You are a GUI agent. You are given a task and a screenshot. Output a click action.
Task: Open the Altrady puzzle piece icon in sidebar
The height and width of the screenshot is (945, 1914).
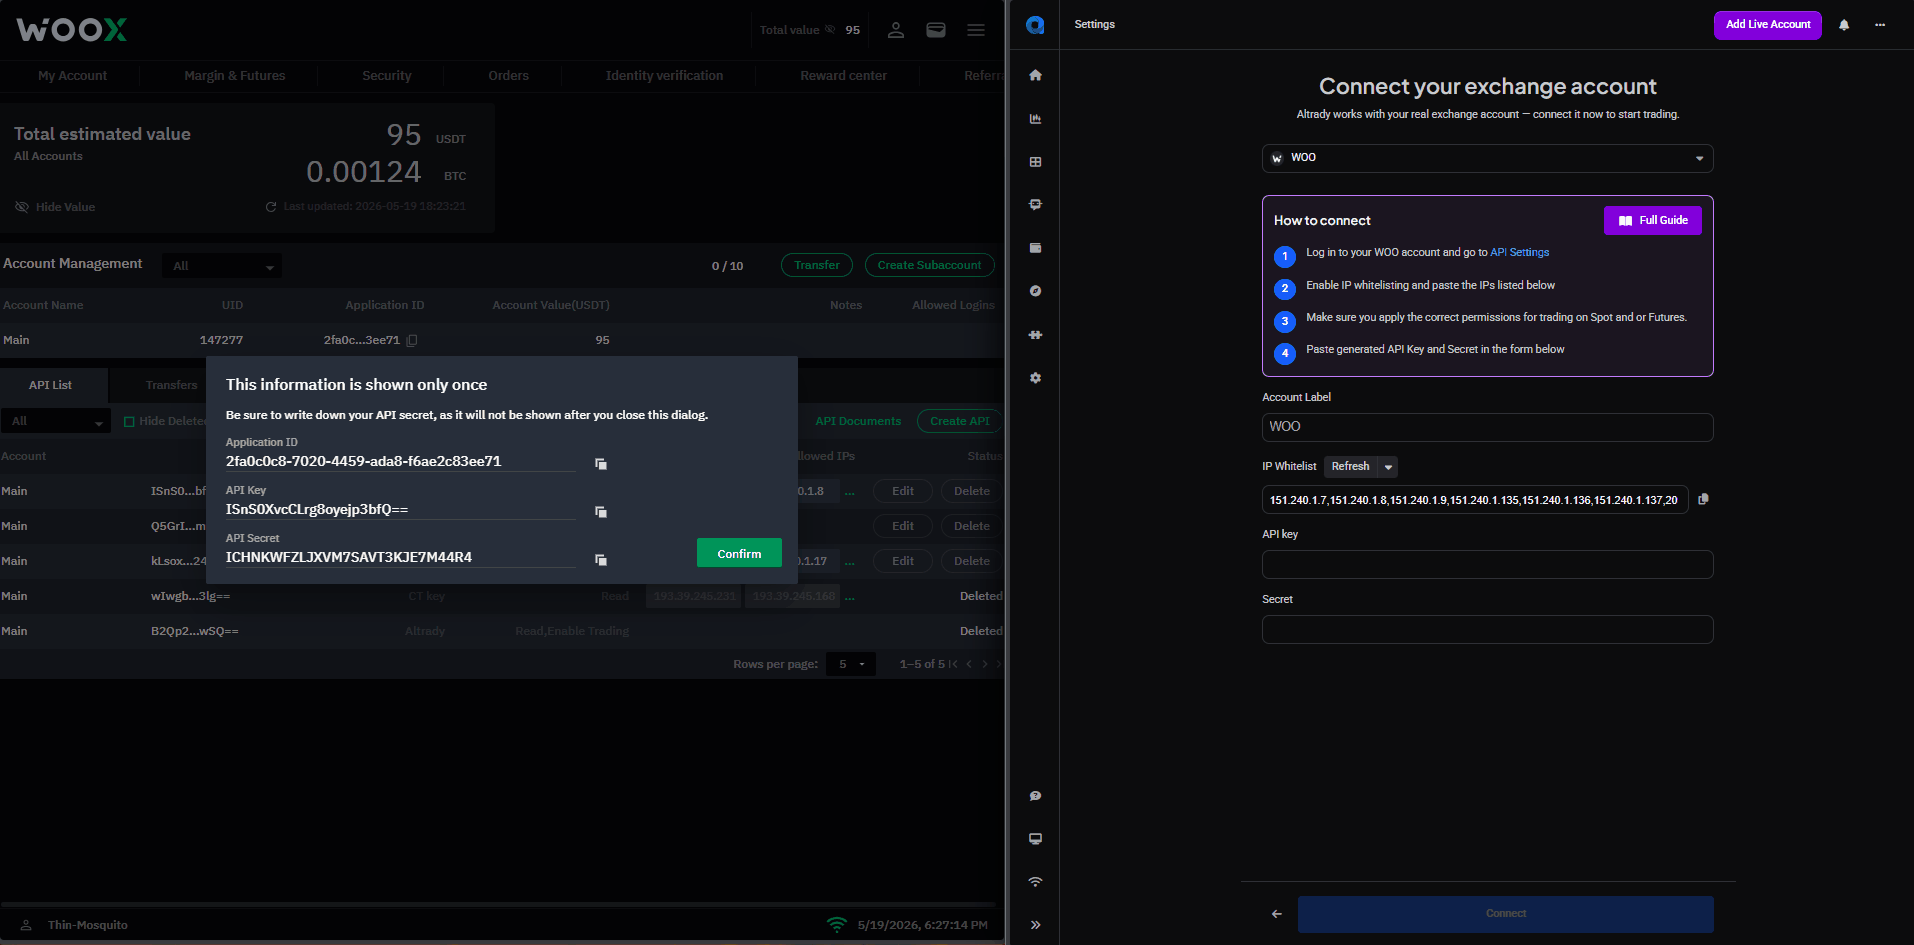1035,335
